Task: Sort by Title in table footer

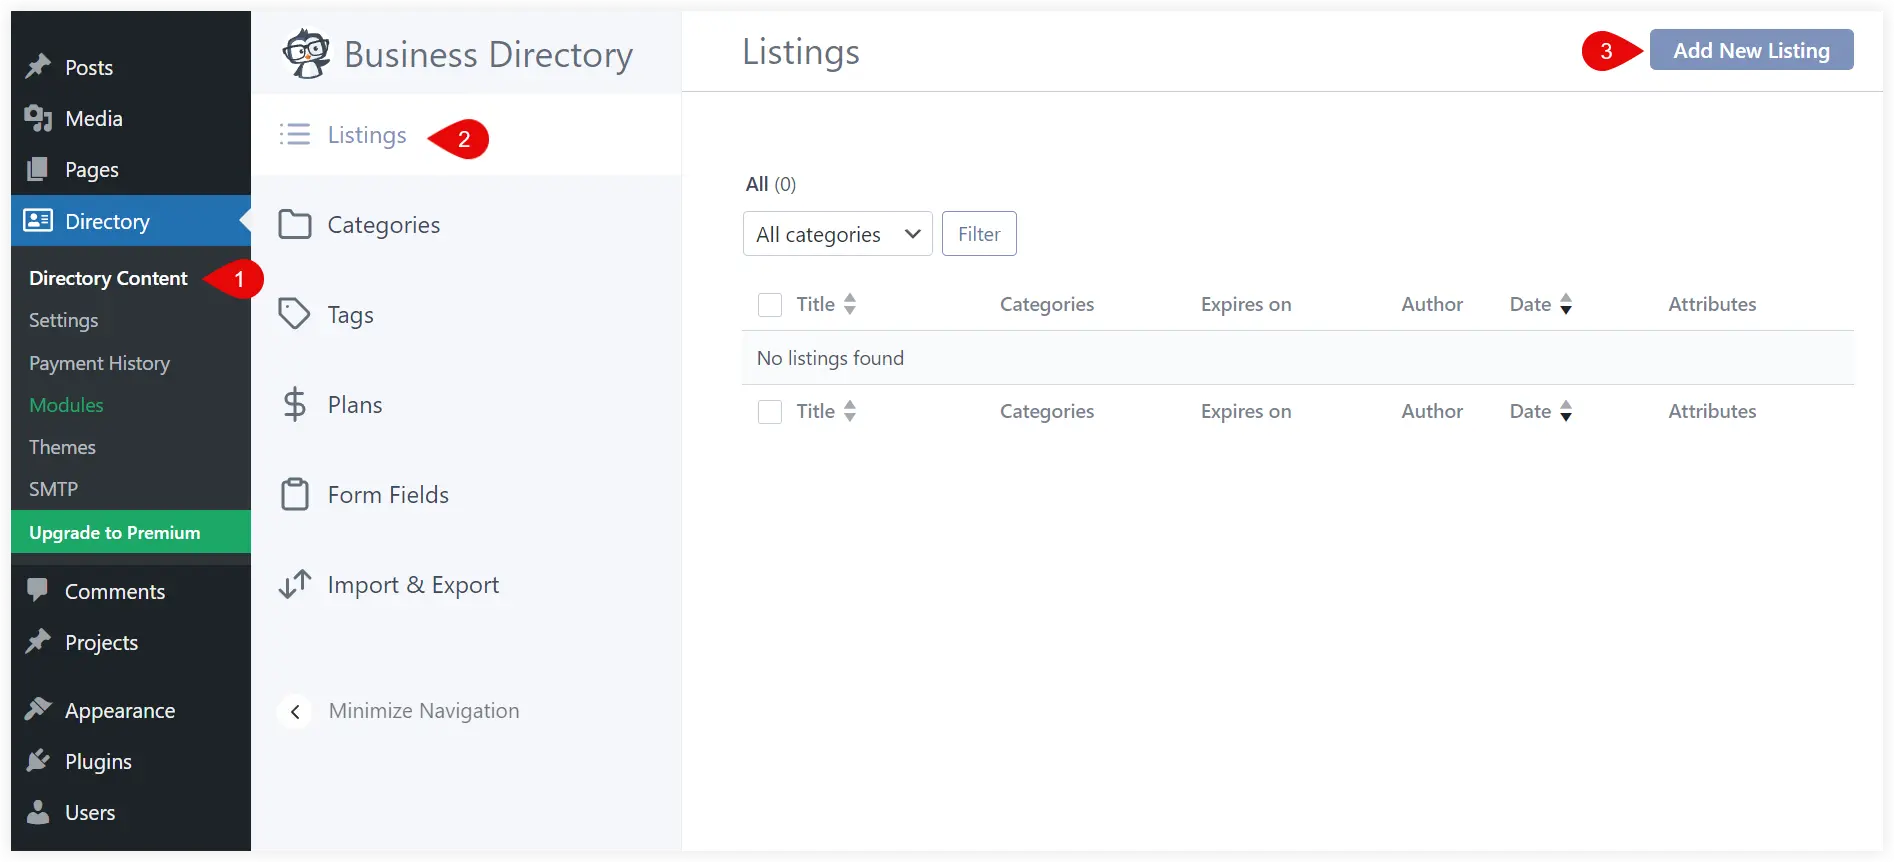Action: tap(850, 411)
